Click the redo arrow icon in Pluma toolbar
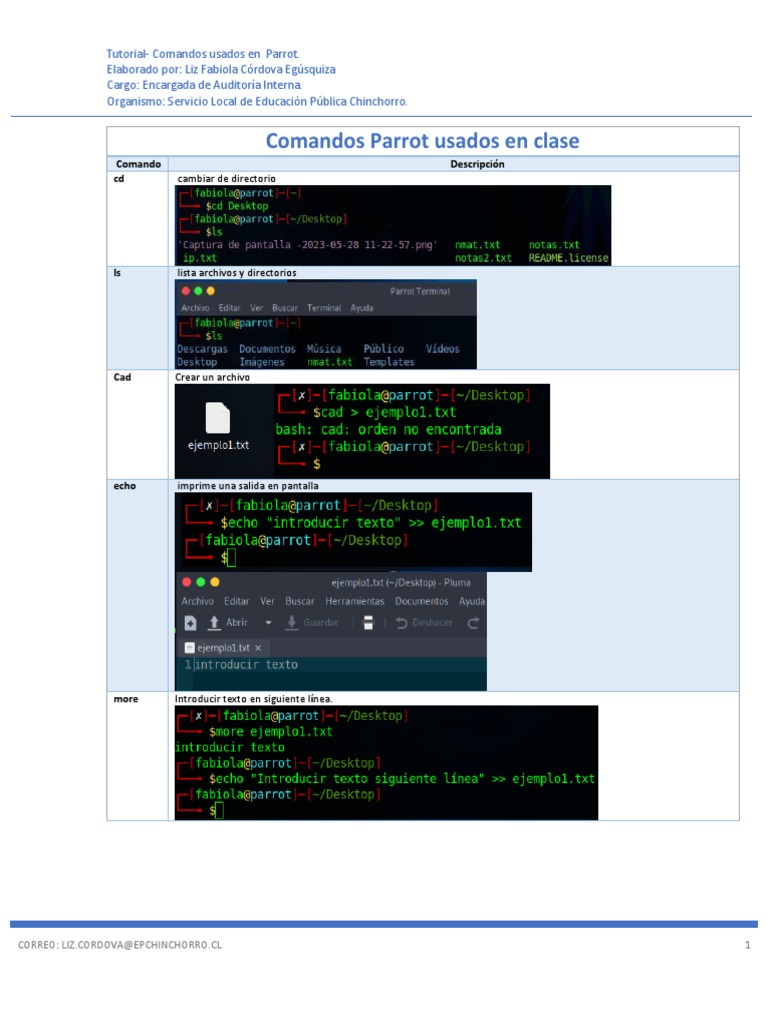Screen dimensions: 768x1024 coord(473,623)
